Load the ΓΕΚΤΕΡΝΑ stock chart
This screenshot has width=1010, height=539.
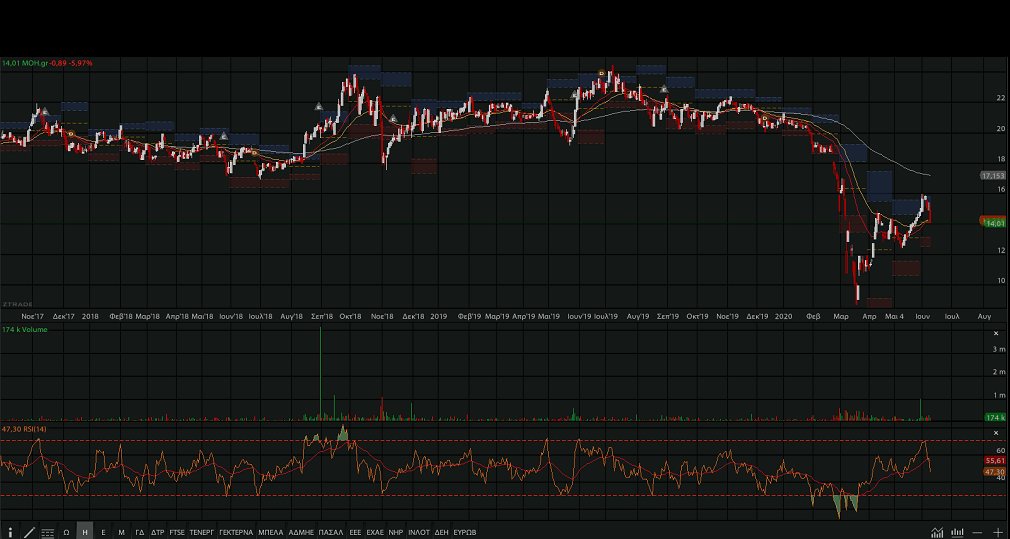pos(236,532)
